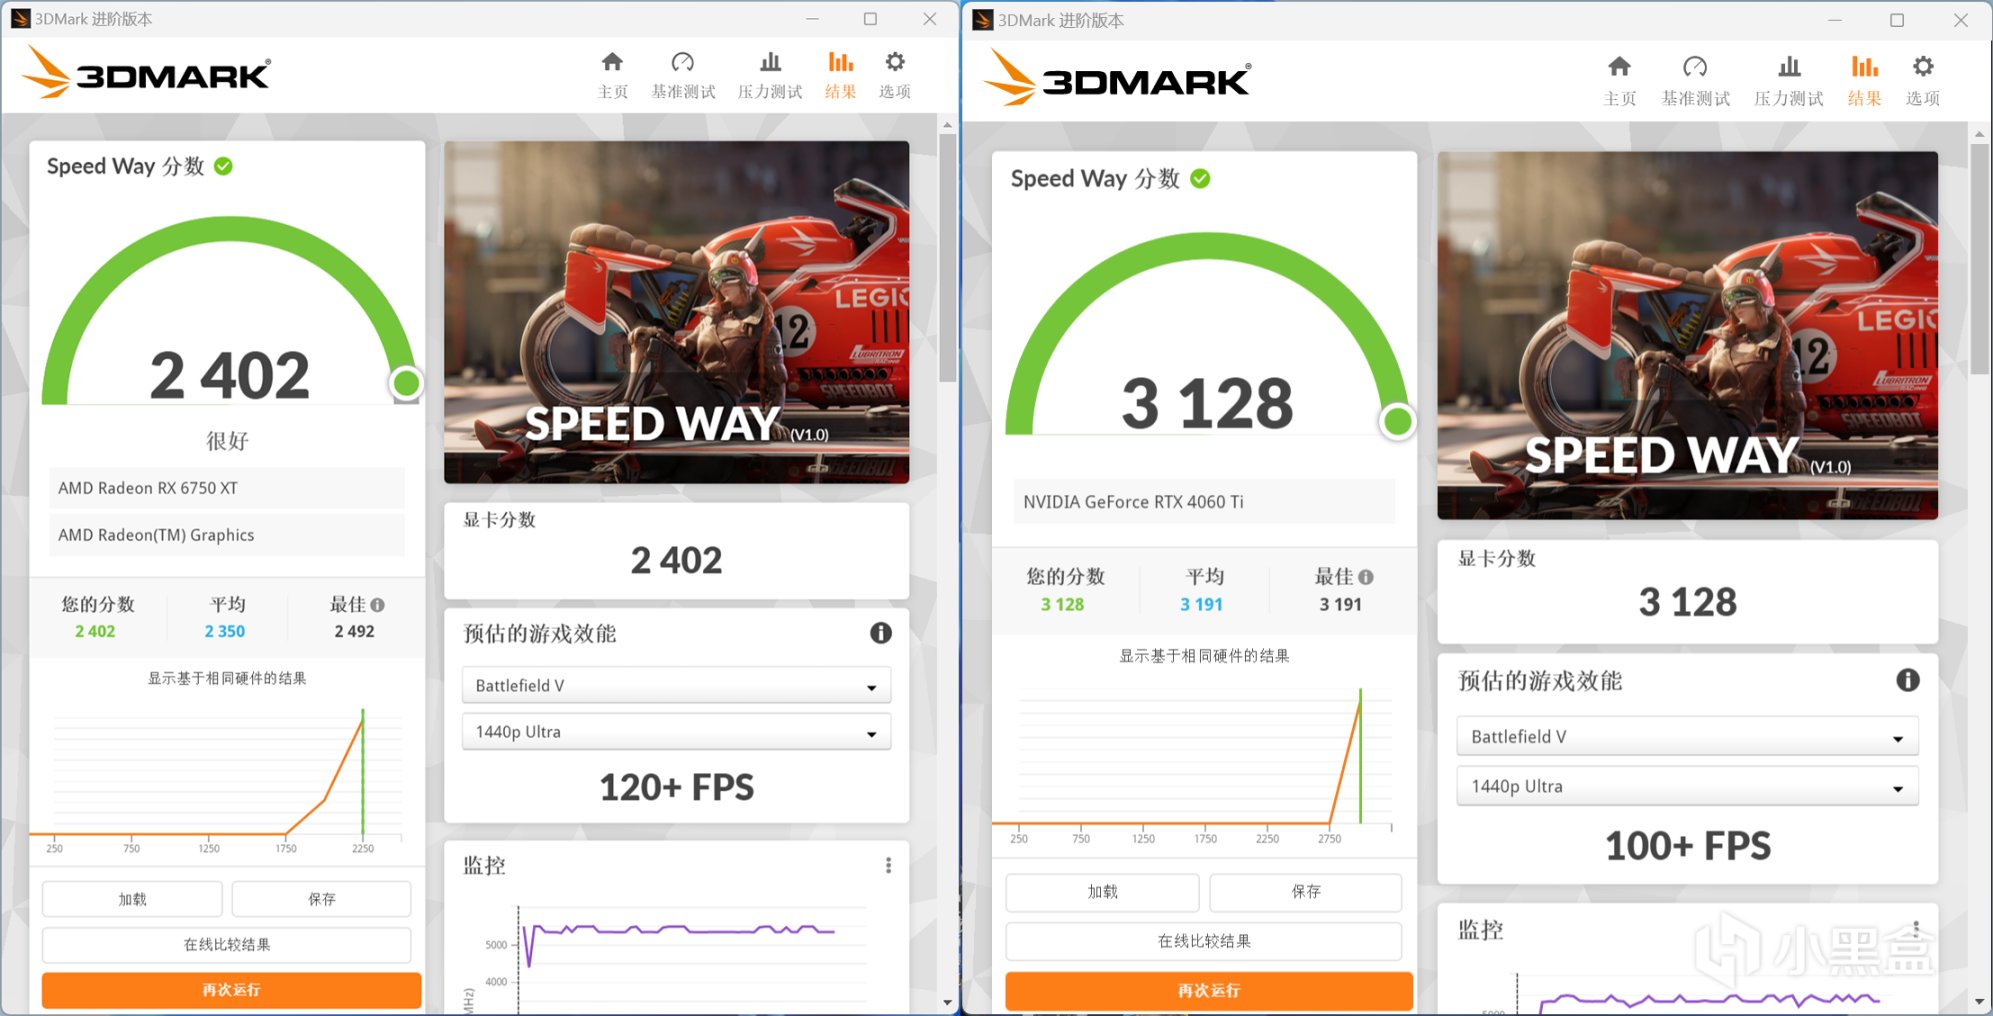
Task: Click 保存 button in right window
Action: pos(1305,892)
